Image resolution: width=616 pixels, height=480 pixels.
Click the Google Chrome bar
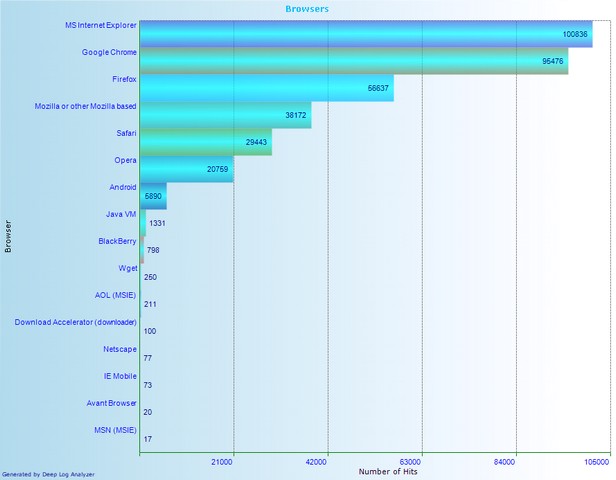click(x=353, y=60)
